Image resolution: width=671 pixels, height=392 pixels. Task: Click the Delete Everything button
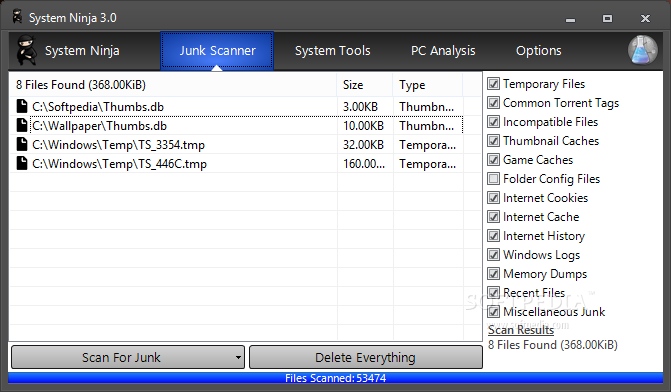click(365, 357)
